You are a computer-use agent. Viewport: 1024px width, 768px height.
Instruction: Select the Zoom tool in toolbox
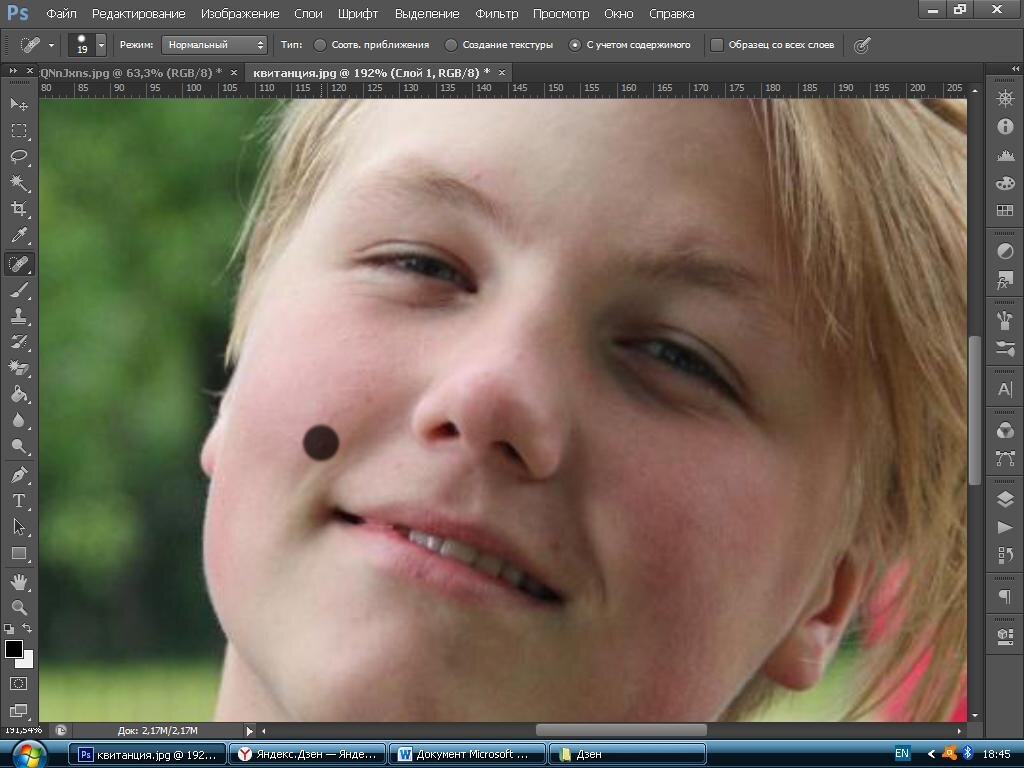pos(18,607)
